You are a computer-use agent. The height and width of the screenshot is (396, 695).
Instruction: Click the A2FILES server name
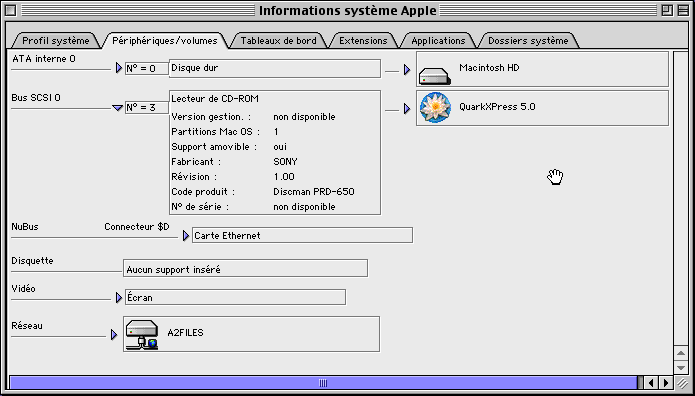(185, 333)
